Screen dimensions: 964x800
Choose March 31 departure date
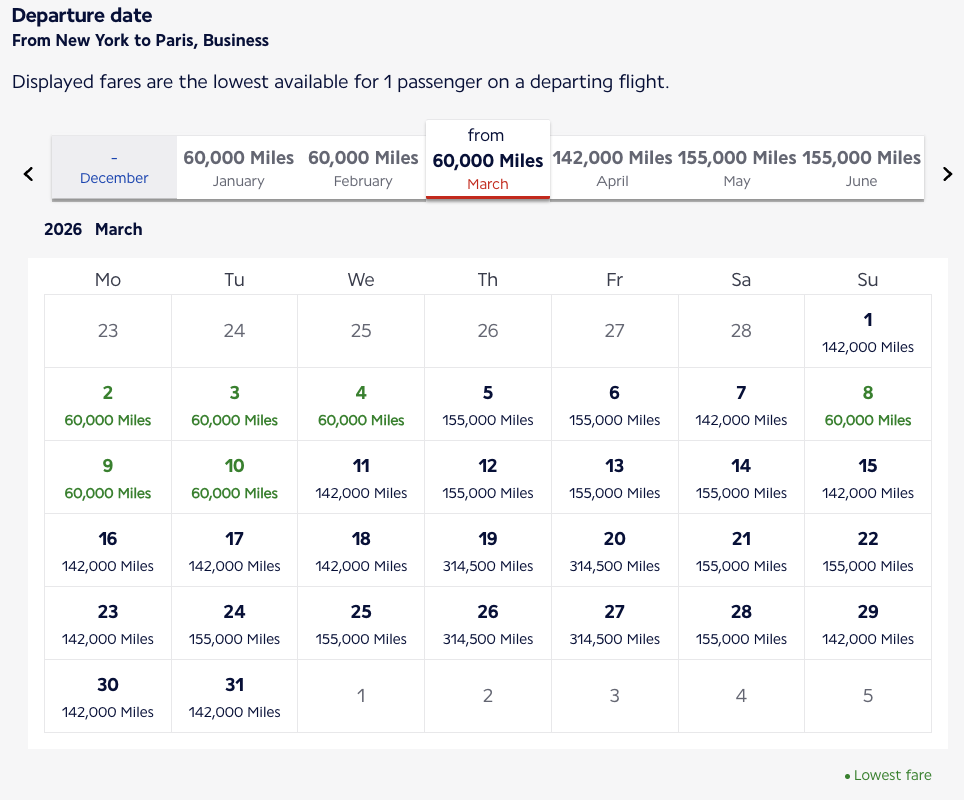click(x=234, y=697)
